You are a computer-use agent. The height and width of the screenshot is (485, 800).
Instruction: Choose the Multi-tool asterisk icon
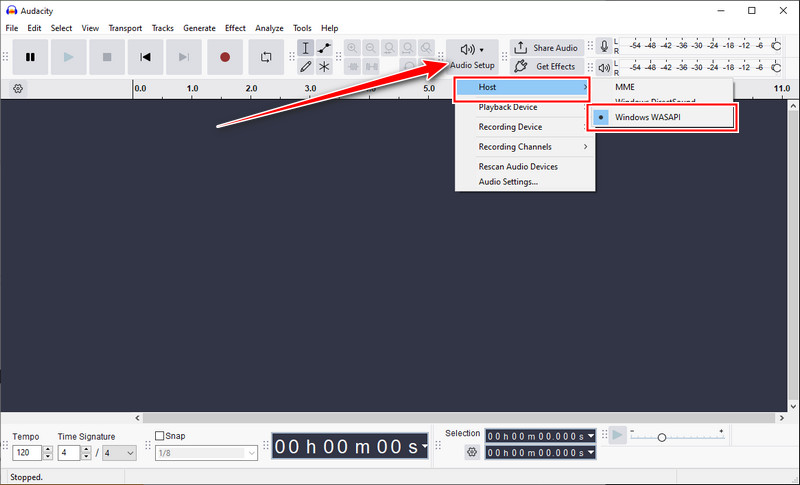[x=324, y=66]
